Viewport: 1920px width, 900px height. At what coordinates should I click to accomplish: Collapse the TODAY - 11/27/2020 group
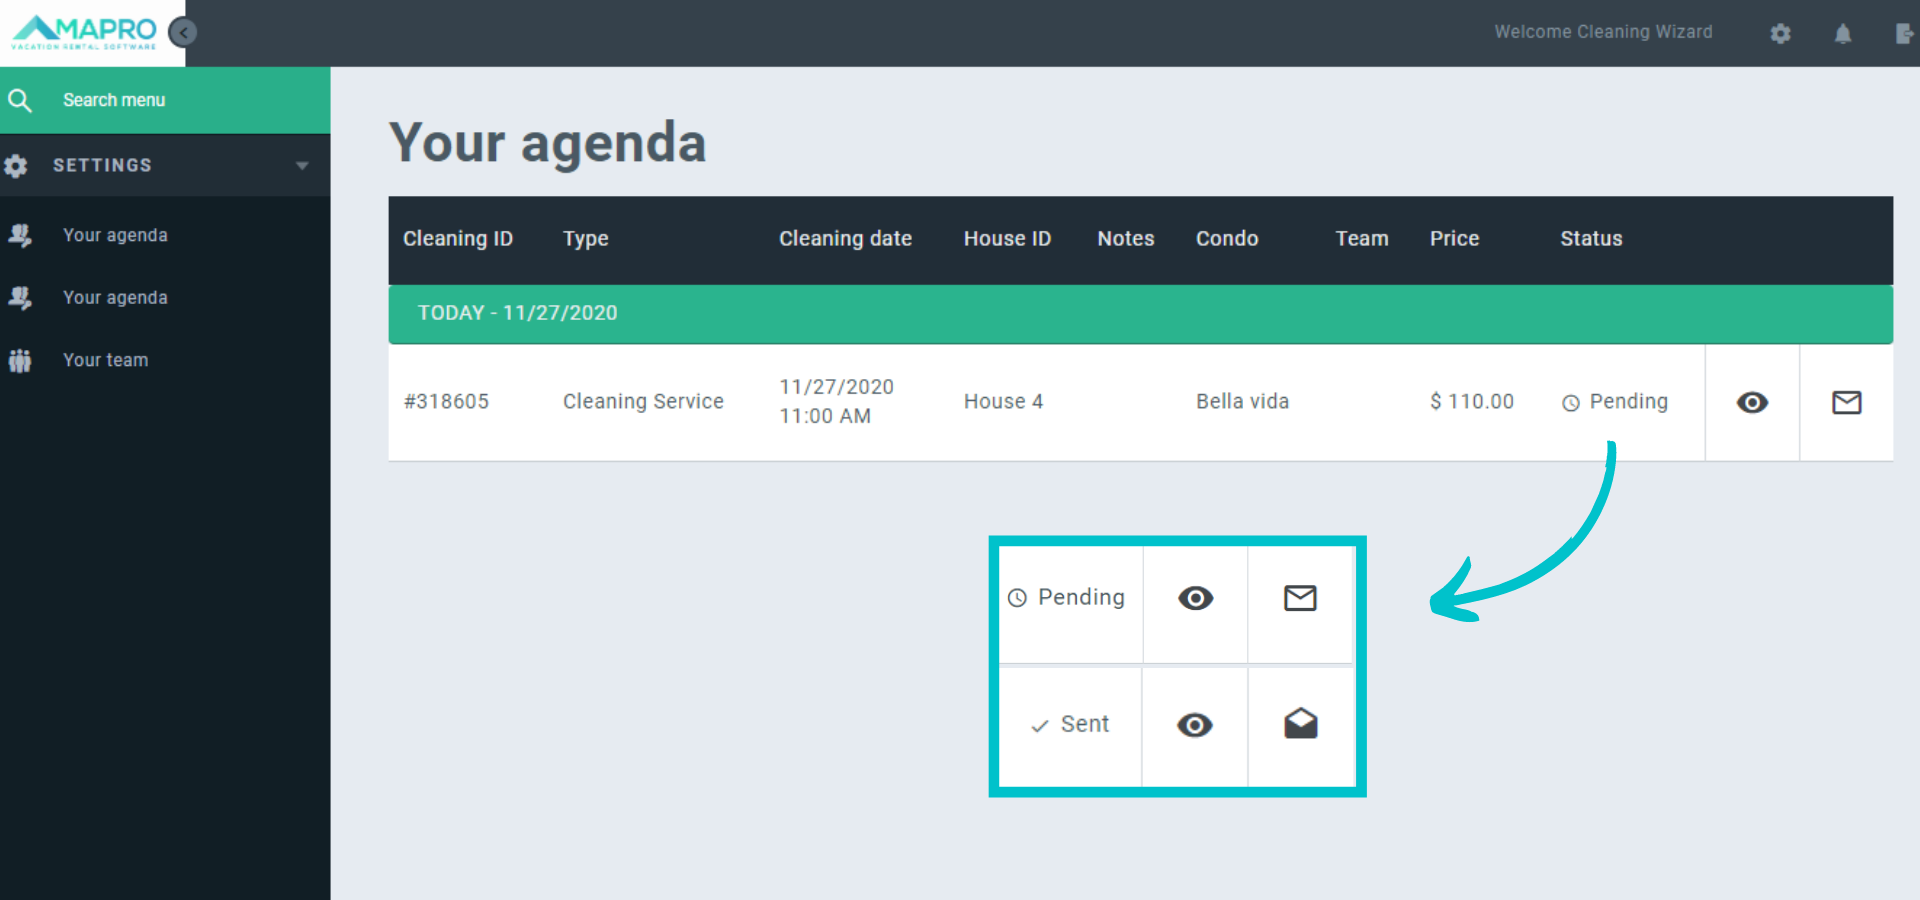tap(517, 313)
